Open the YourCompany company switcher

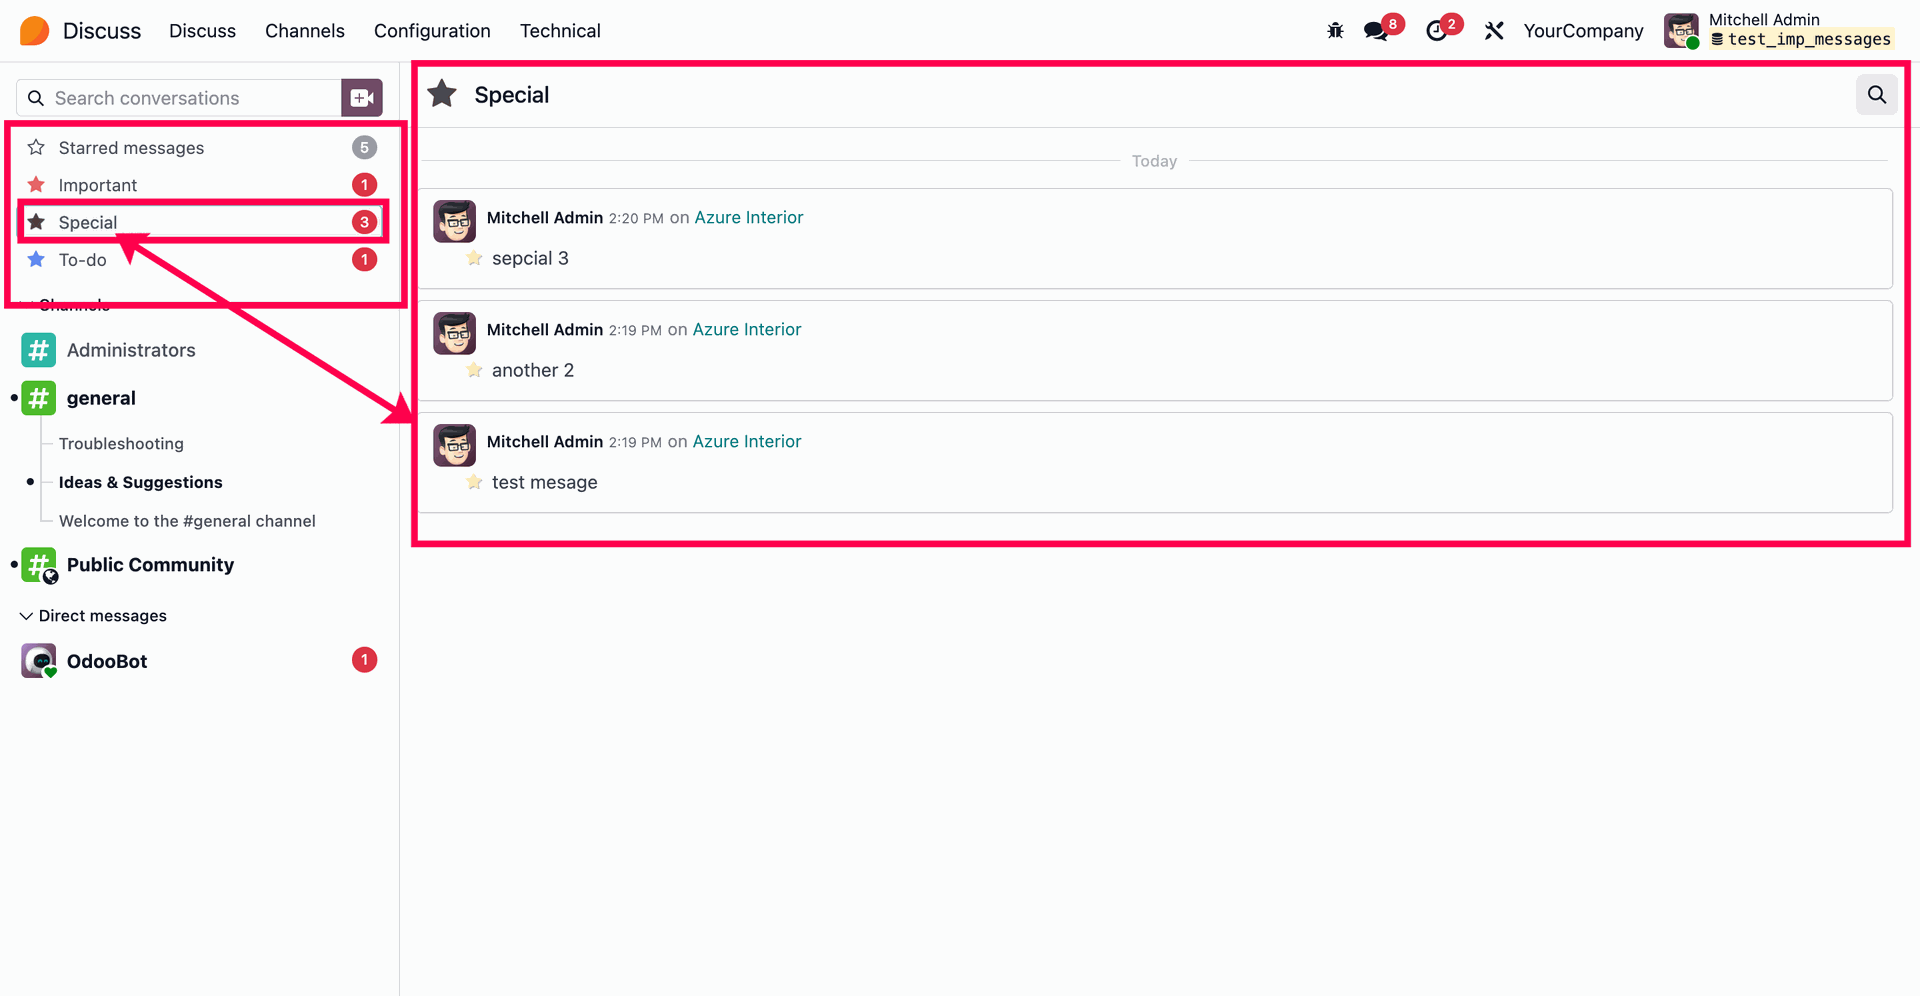[x=1583, y=31]
